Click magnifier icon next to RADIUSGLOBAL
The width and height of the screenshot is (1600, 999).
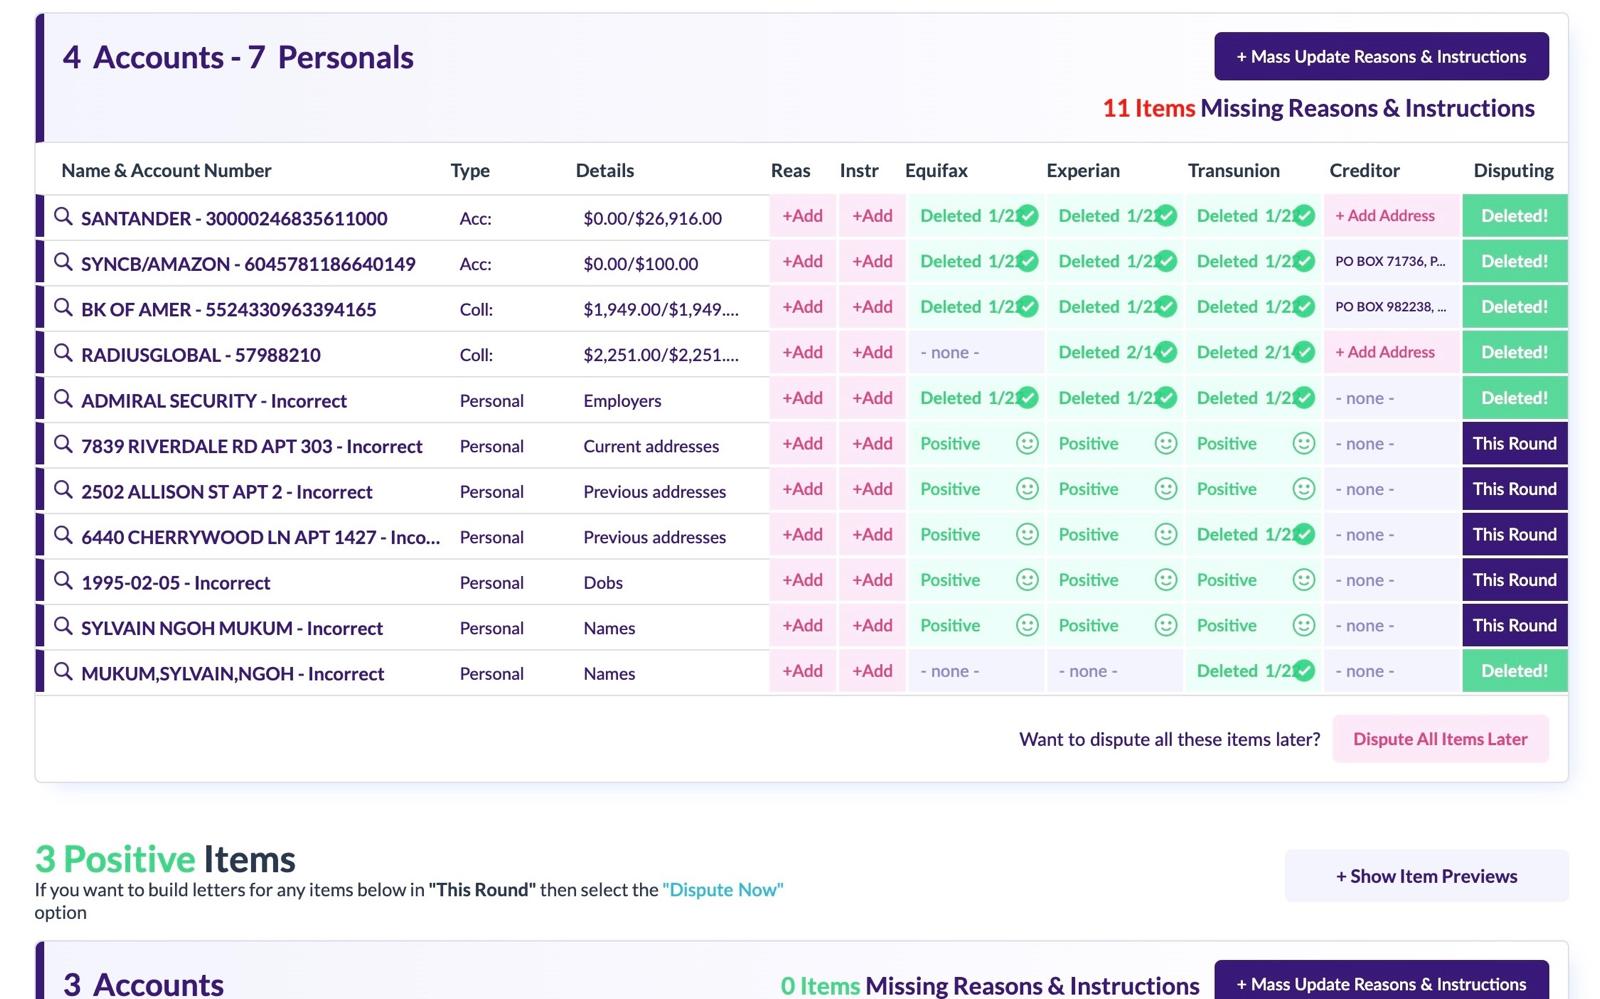[63, 353]
